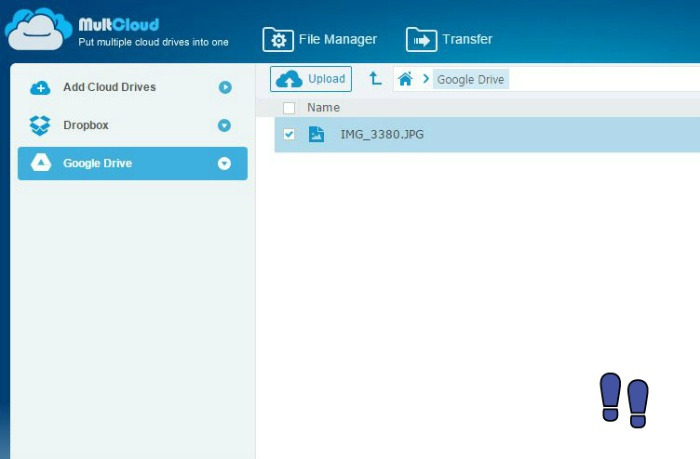Click the File Manager gear folder icon
Screen dimensions: 700x459
[x=278, y=40]
